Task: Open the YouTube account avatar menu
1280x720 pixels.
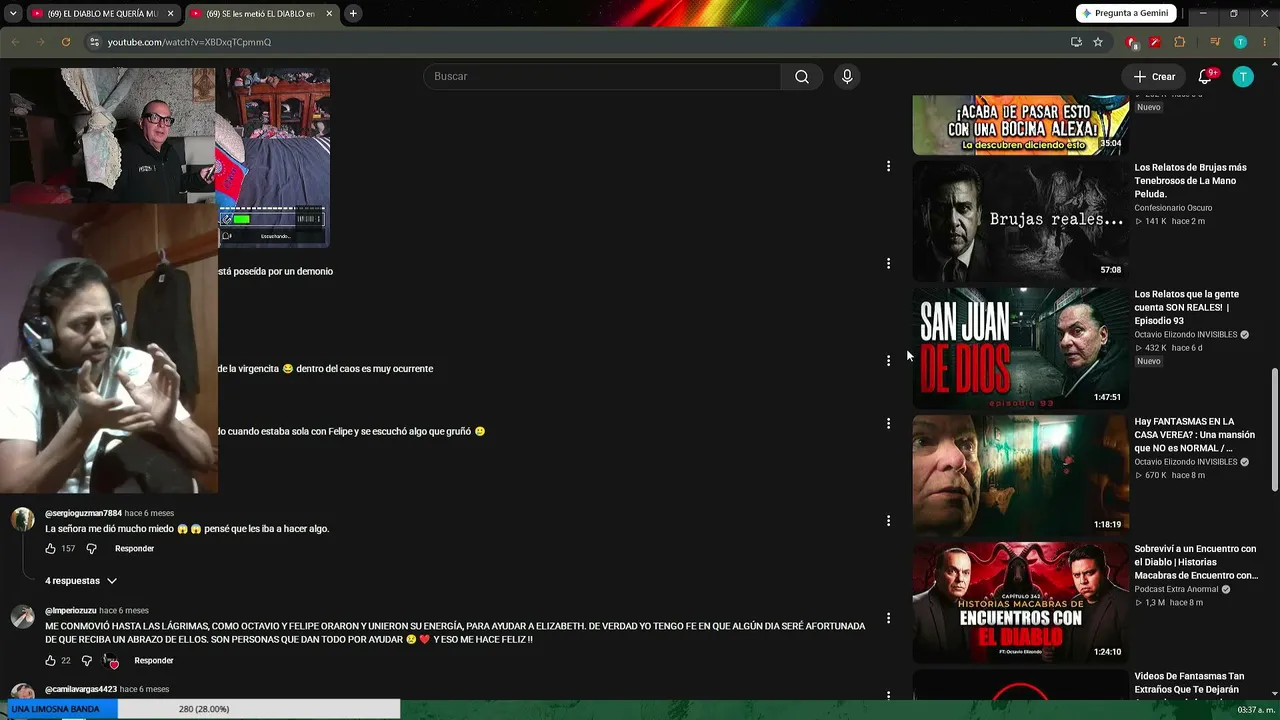Action: (x=1243, y=77)
